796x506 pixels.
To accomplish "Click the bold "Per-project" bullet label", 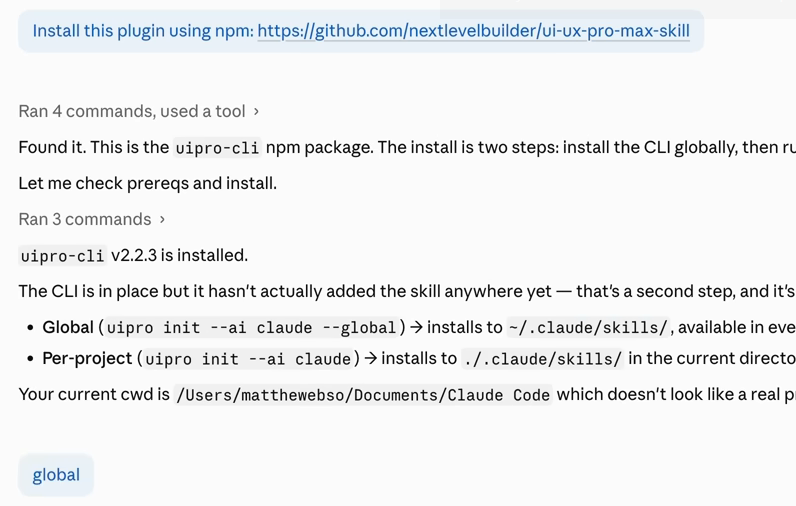I will [87, 358].
